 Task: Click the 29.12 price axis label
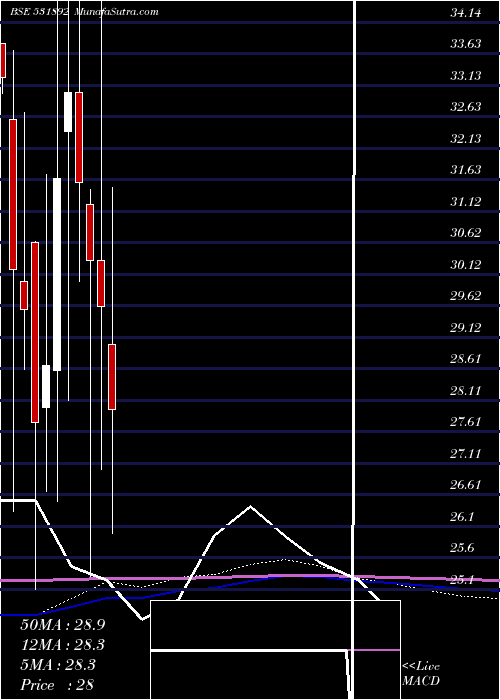point(466,328)
